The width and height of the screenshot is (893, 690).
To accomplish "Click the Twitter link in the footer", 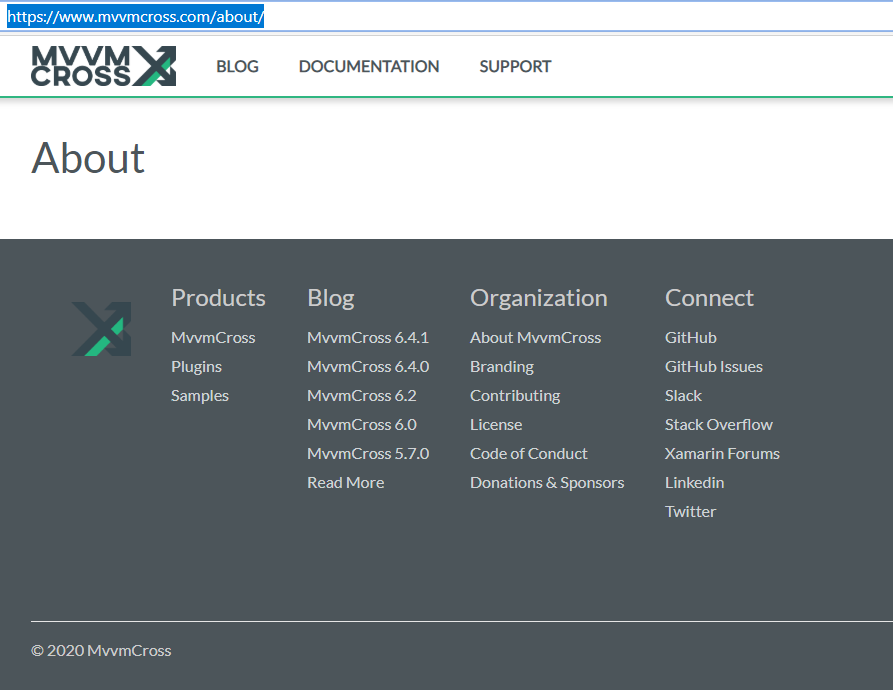I will [x=690, y=511].
